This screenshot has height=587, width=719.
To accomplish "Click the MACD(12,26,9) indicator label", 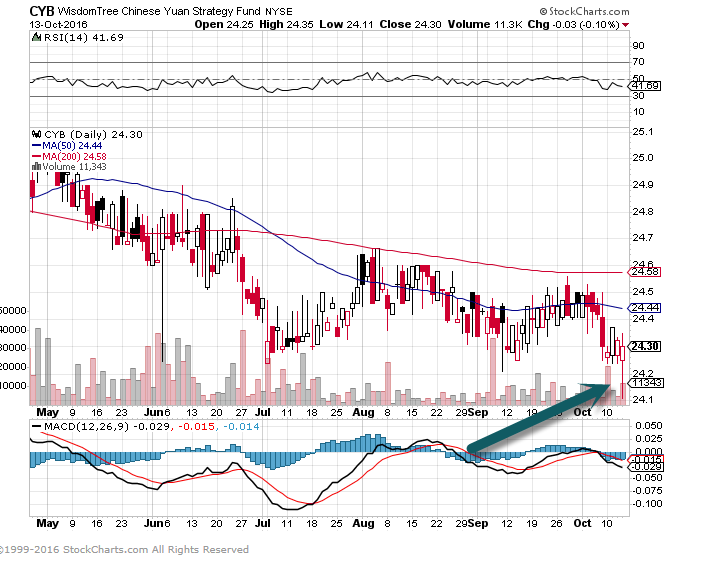I will tap(86, 426).
